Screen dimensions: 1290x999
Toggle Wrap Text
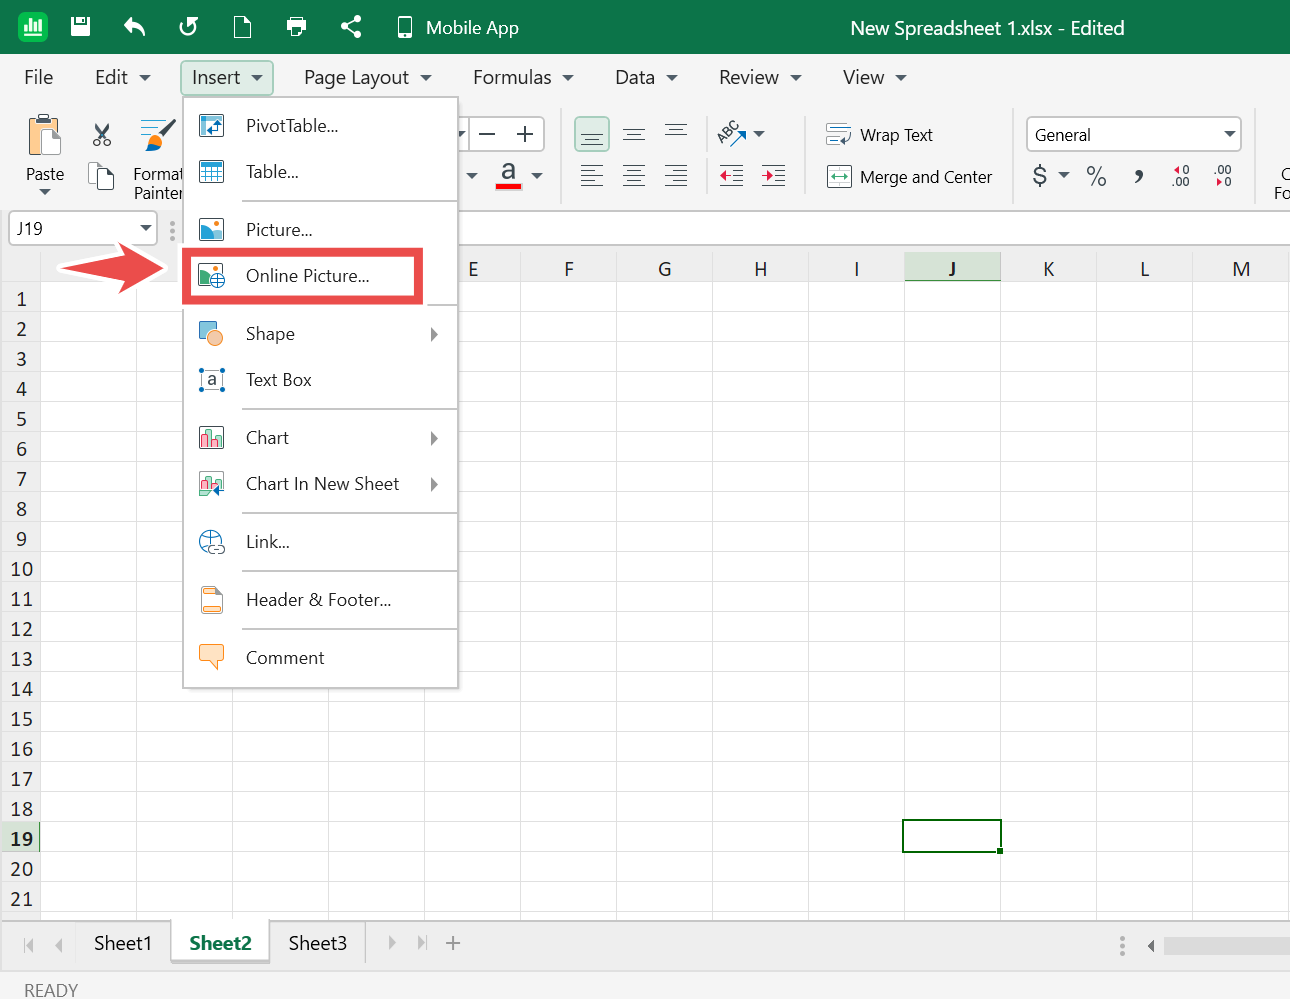(880, 135)
